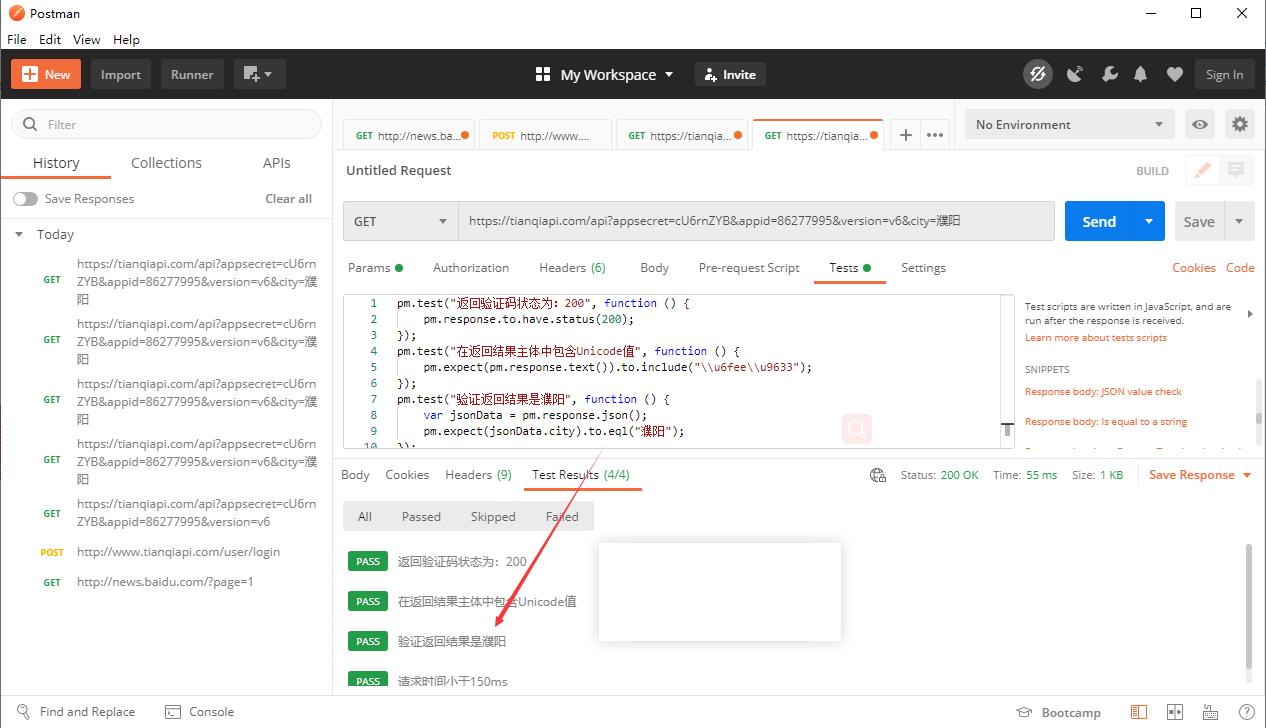Click the heart icon in header
The height and width of the screenshot is (728, 1266).
coord(1175,74)
